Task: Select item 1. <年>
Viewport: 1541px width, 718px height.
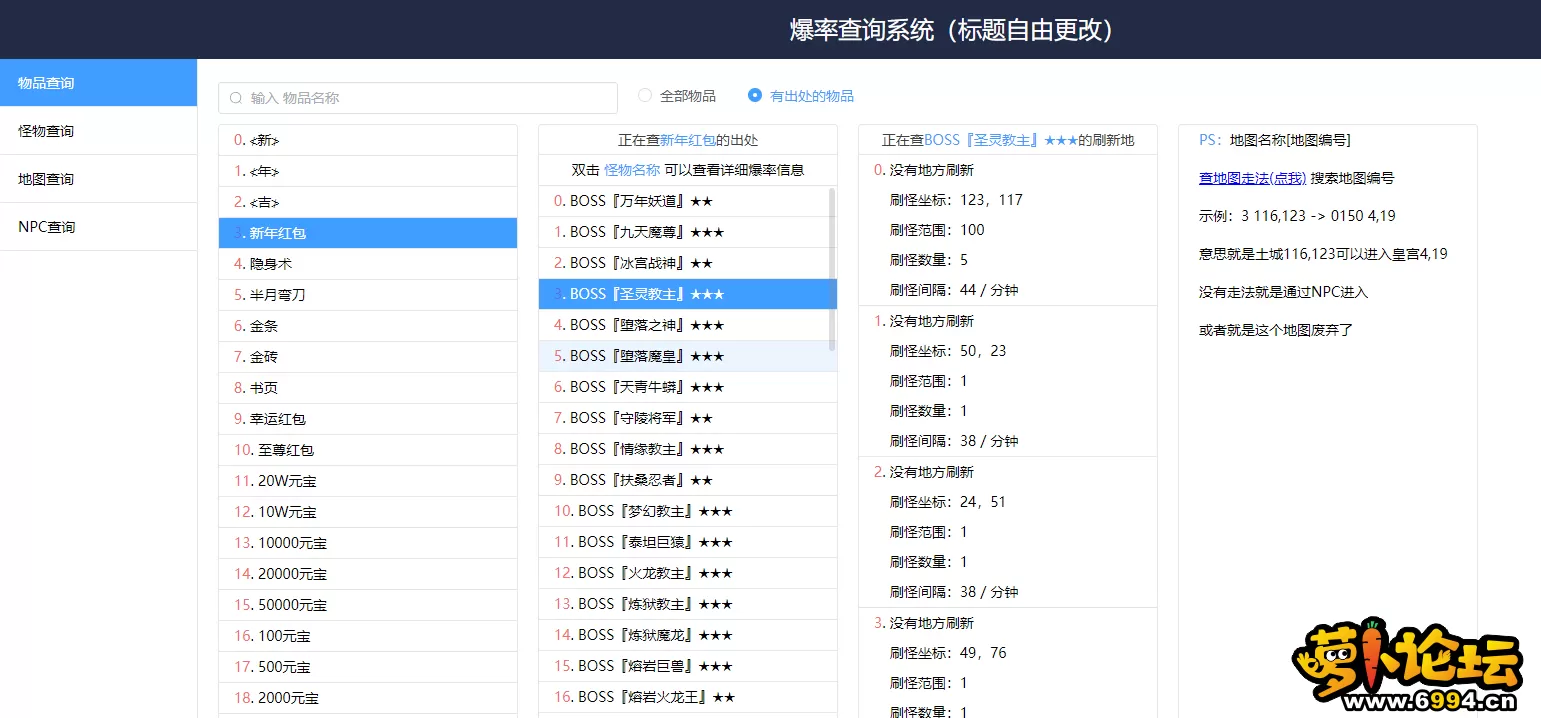Action: pos(368,171)
